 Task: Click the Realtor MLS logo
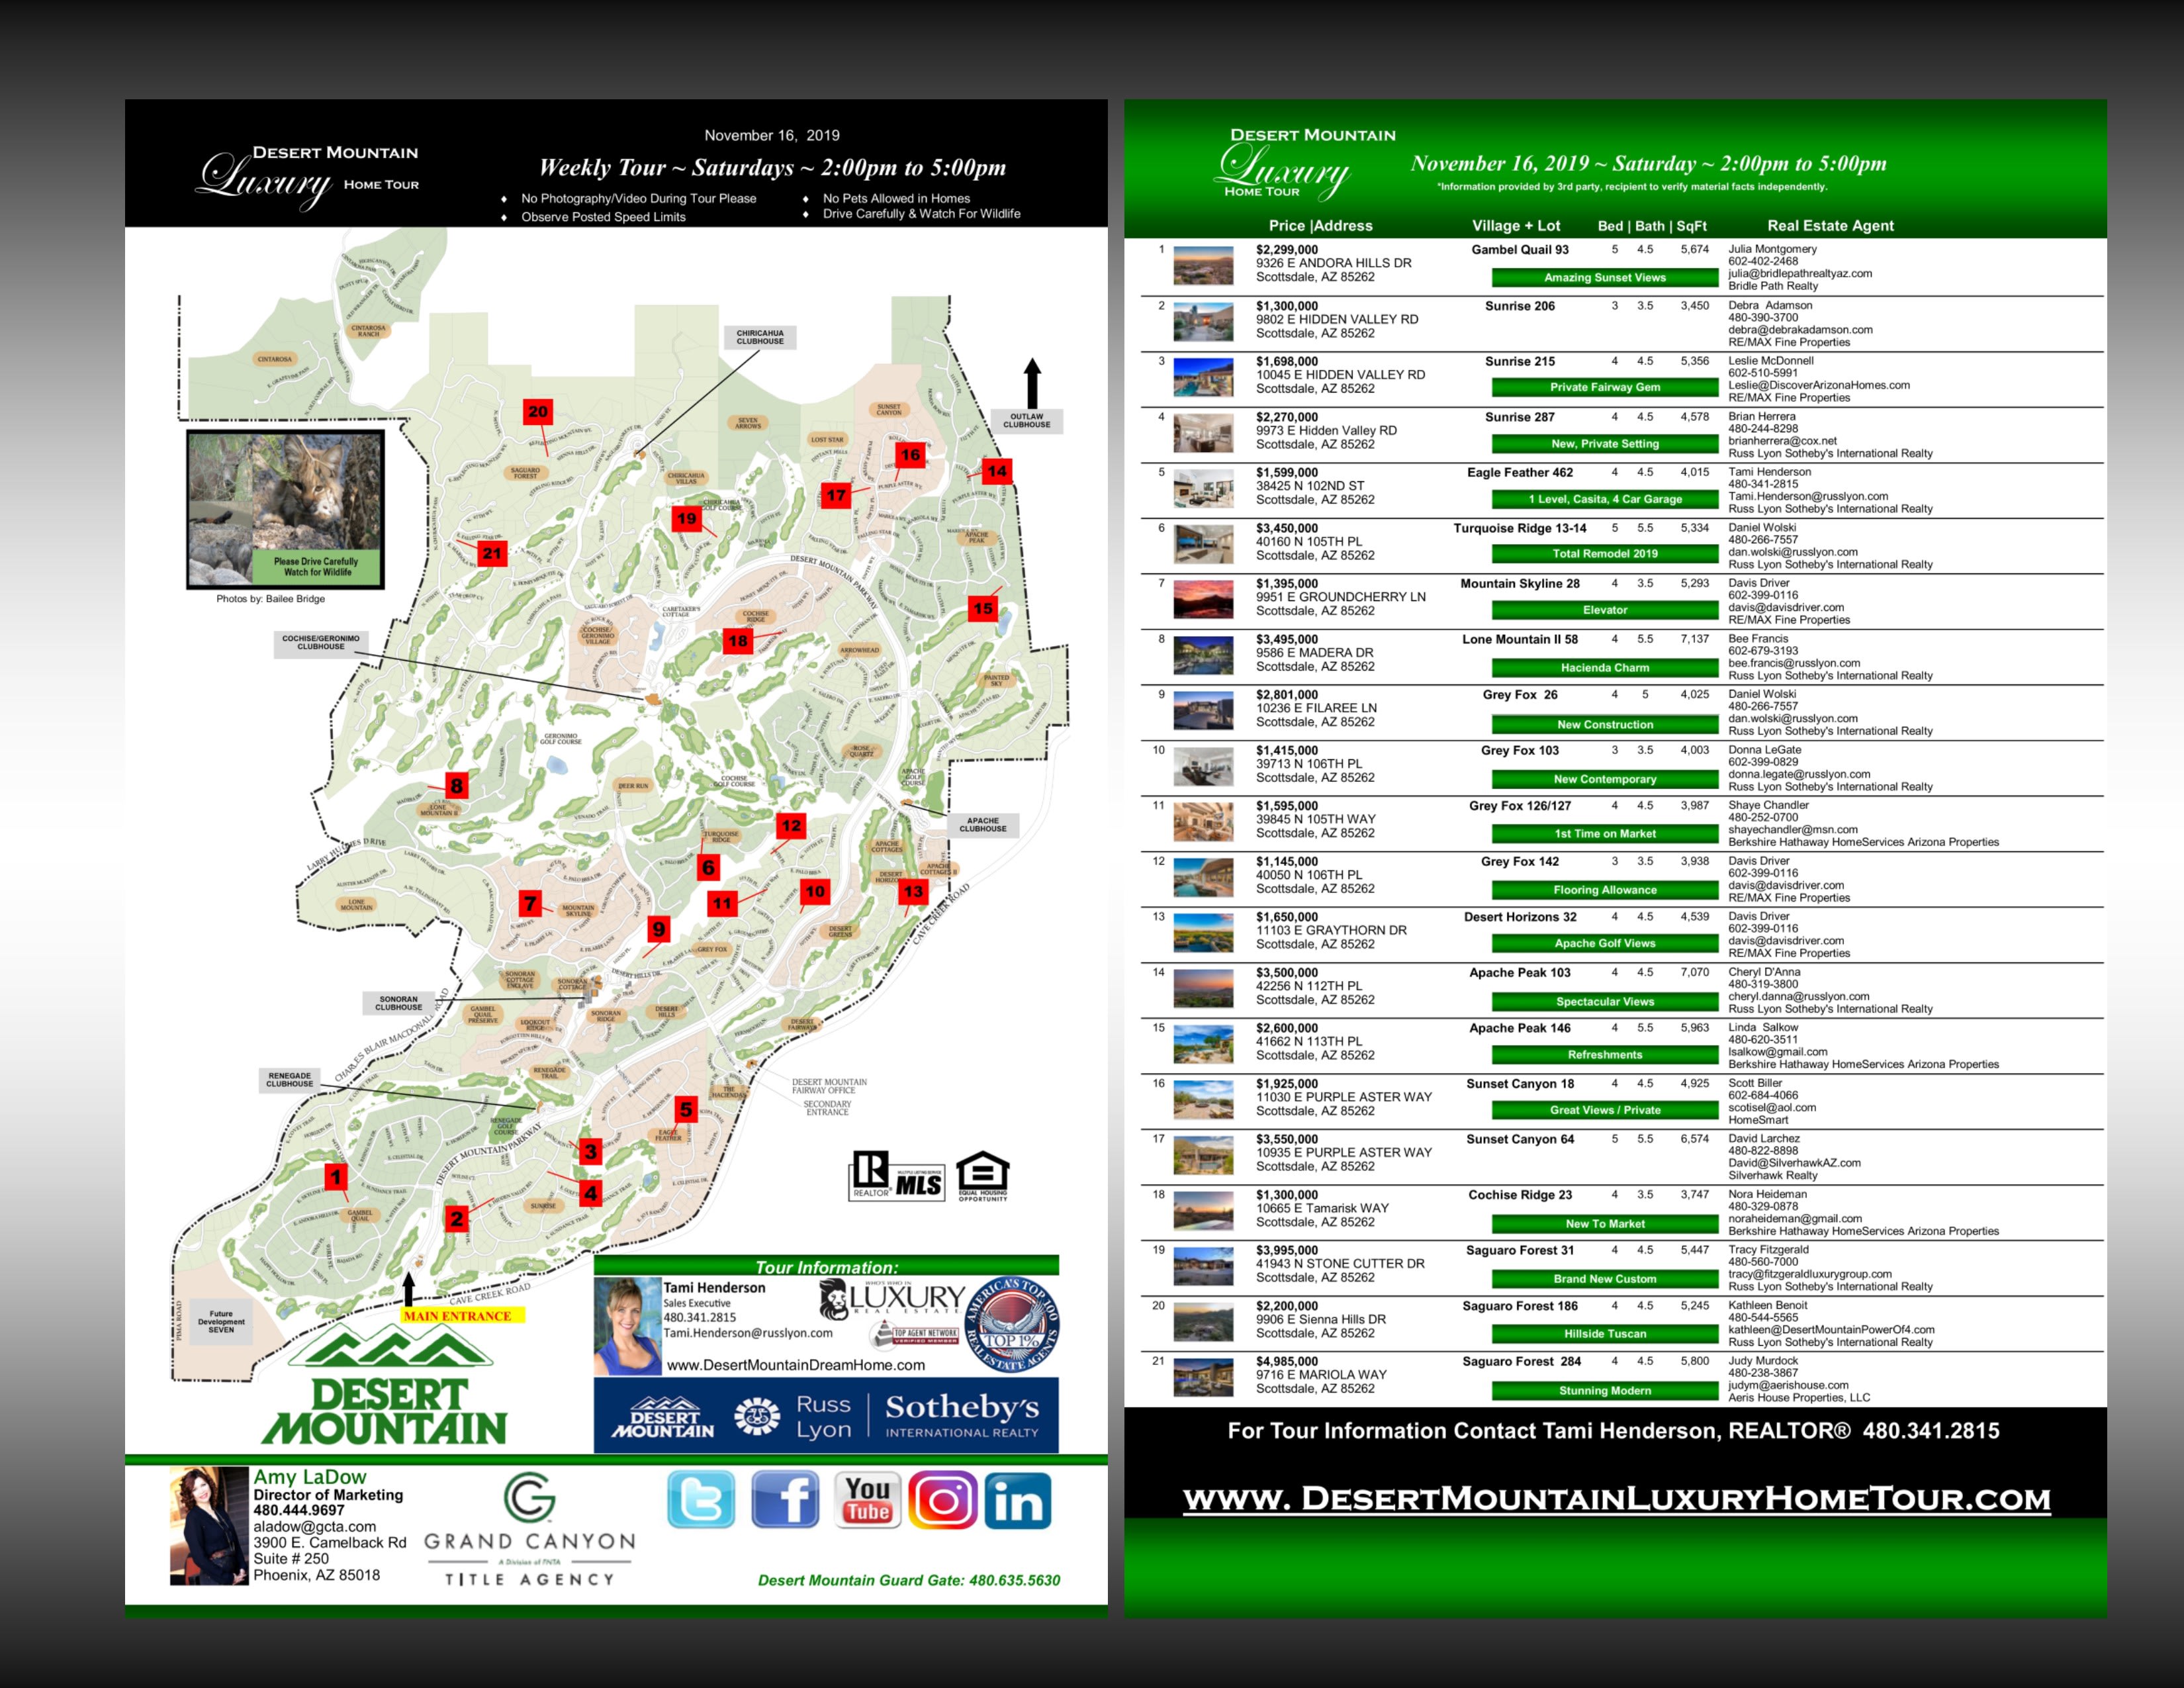point(897,1176)
